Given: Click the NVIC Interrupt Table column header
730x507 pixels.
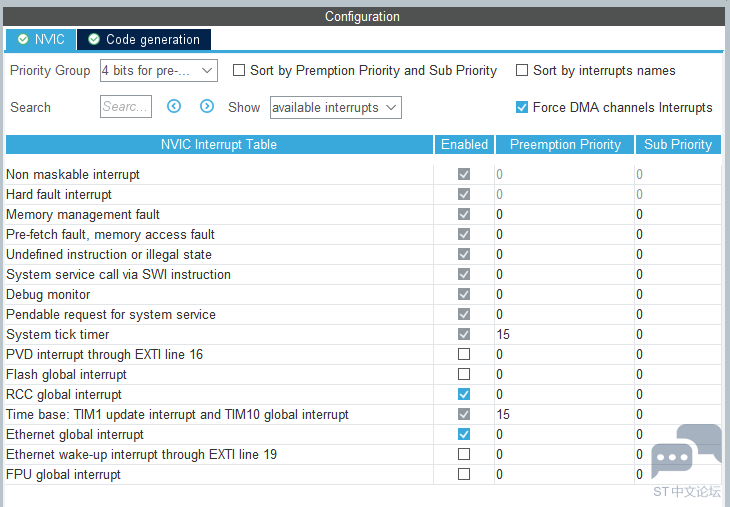Looking at the screenshot, I should click(218, 144).
